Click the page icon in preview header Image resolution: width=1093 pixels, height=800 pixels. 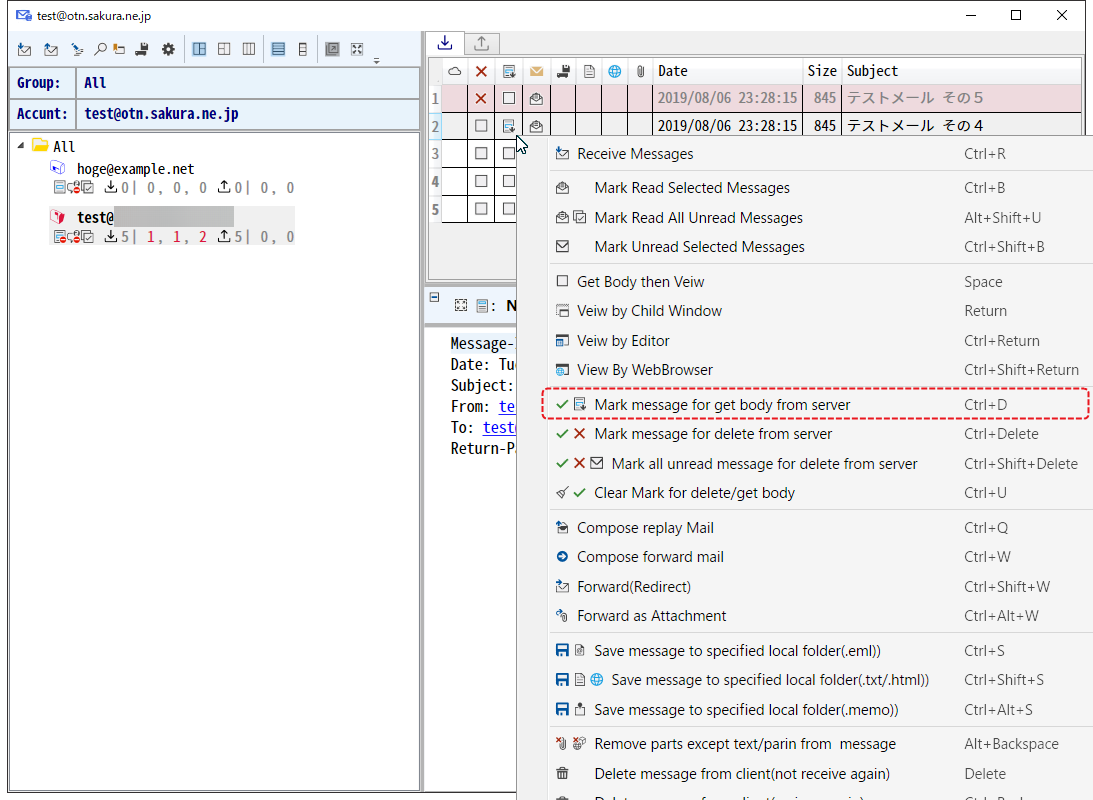point(482,305)
